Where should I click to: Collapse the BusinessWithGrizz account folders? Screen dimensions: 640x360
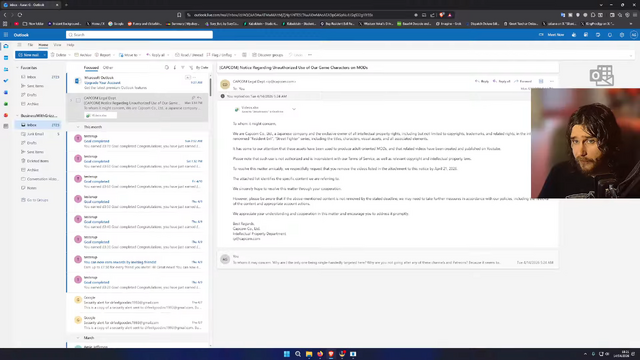pos(18,116)
